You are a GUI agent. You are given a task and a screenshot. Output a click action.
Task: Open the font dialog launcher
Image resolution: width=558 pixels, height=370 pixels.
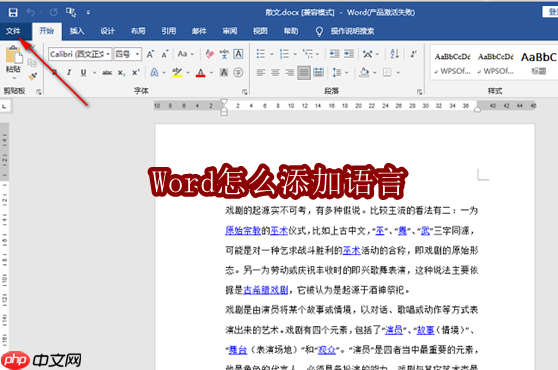coord(244,92)
